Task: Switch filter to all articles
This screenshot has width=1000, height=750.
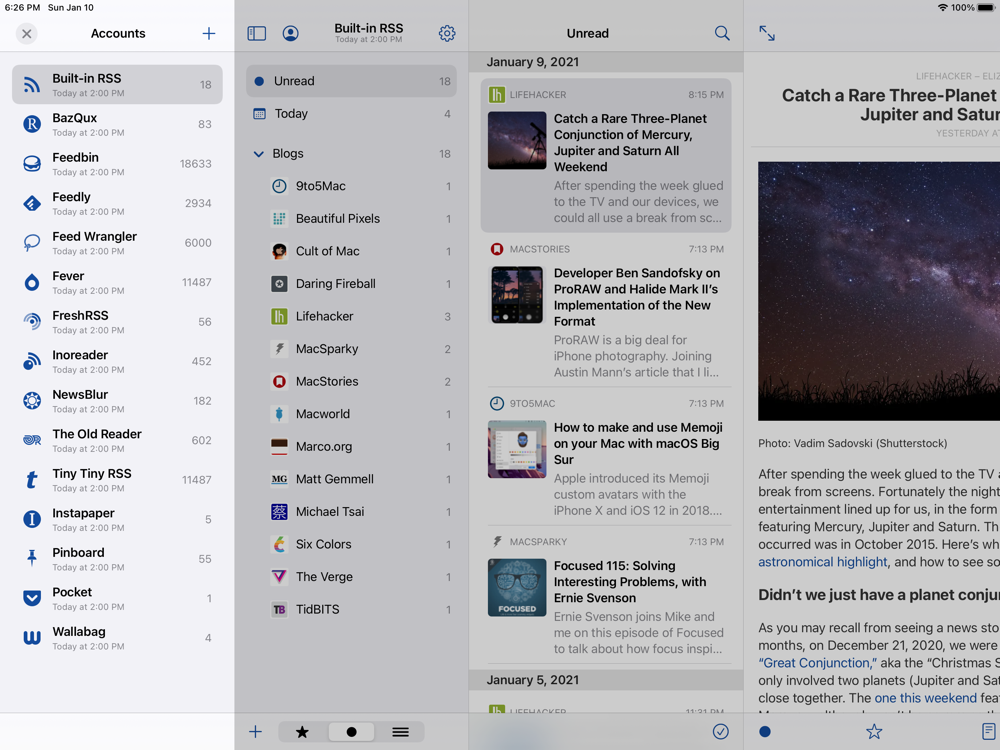Action: pos(401,732)
